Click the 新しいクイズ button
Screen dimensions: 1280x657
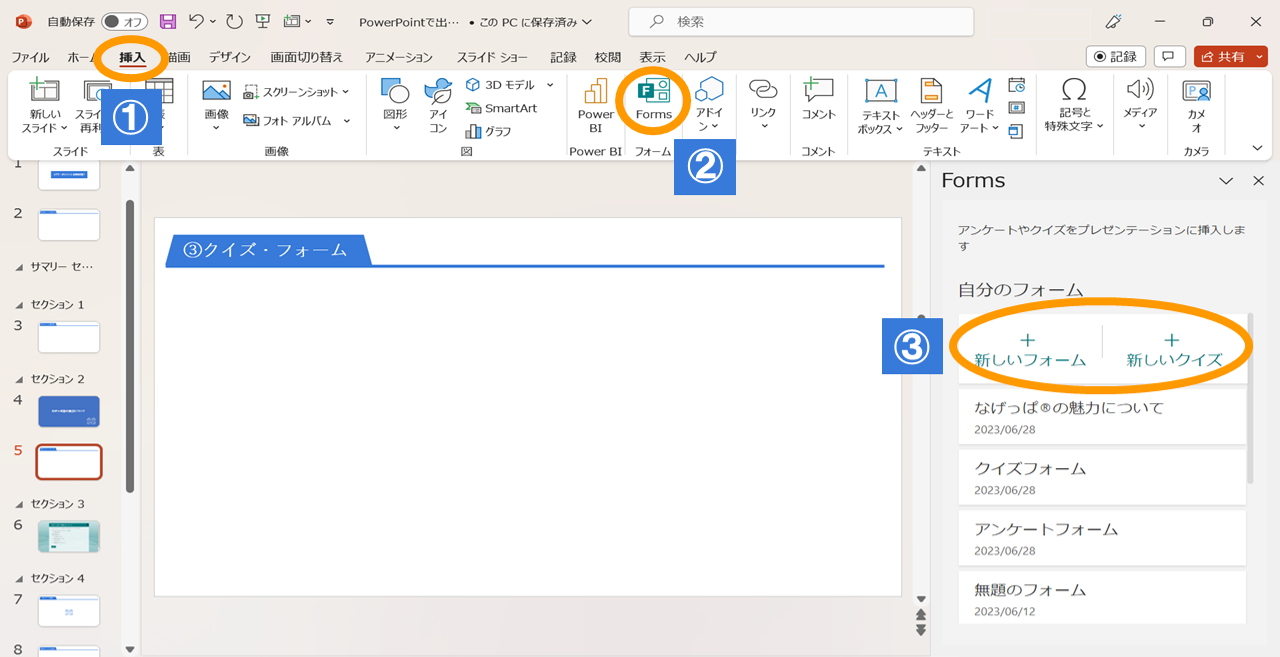1174,350
